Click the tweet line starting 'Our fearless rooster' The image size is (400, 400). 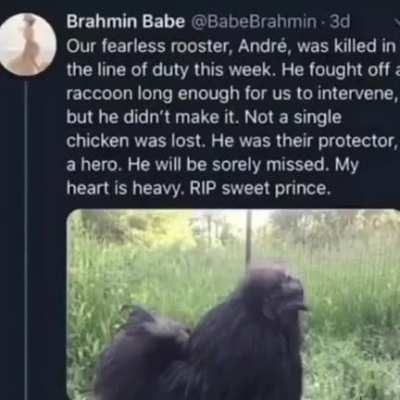pos(231,46)
